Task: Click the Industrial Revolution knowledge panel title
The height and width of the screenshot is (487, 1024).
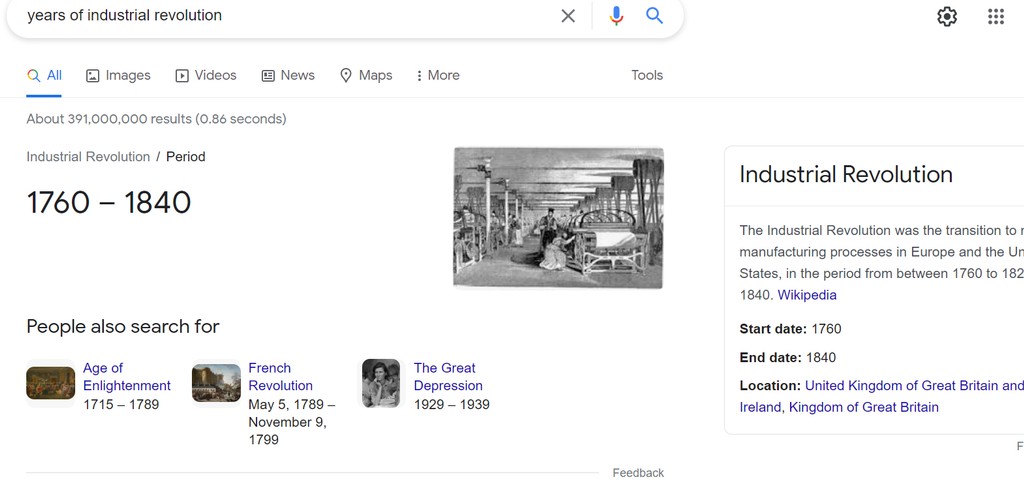Action: (x=846, y=174)
